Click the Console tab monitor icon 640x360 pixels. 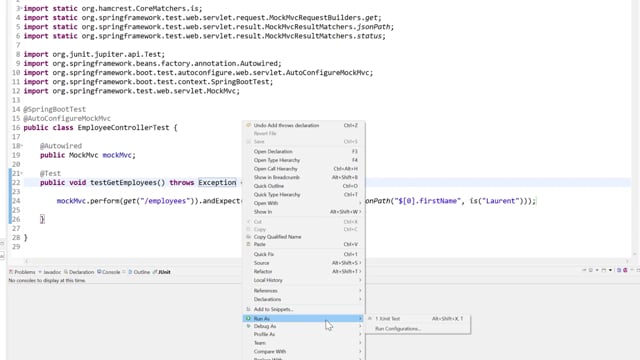(99, 272)
